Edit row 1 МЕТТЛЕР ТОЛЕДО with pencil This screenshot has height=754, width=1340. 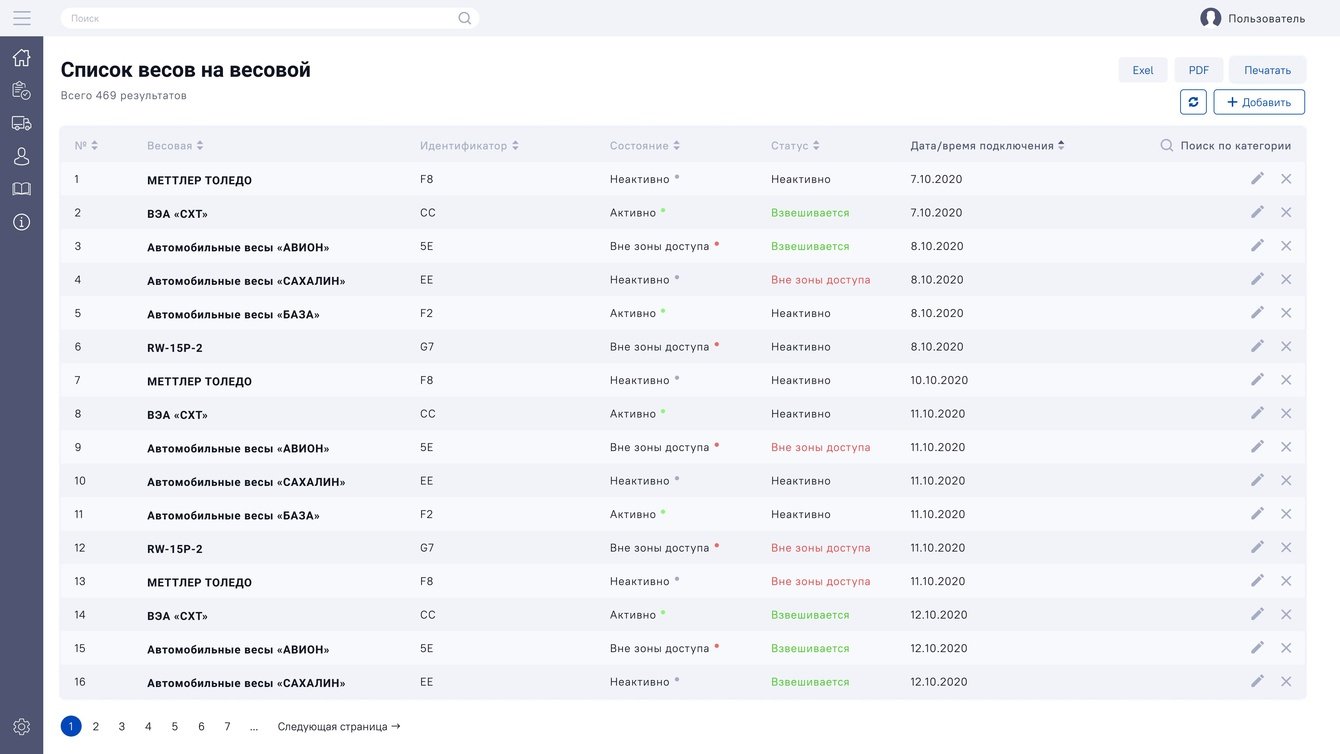coord(1257,178)
